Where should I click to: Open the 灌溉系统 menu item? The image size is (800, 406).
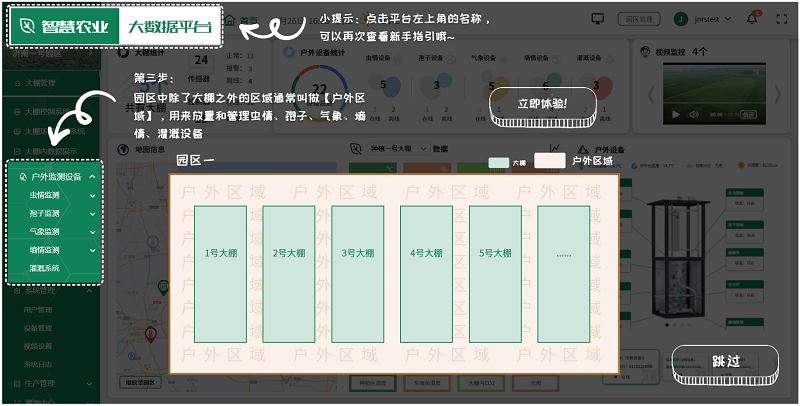click(45, 268)
